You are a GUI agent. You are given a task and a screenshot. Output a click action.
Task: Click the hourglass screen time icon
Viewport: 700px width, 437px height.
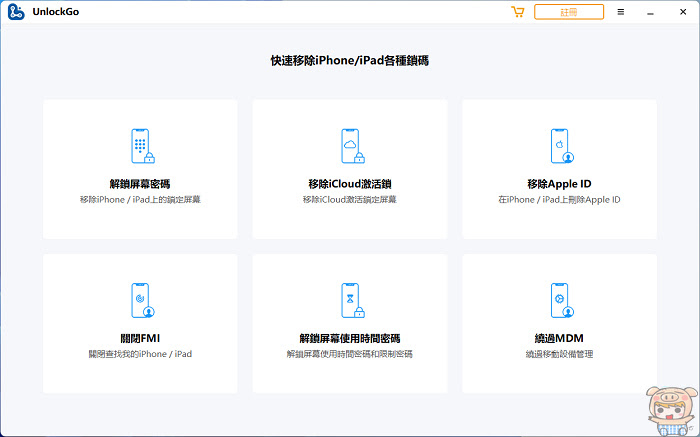click(x=352, y=300)
